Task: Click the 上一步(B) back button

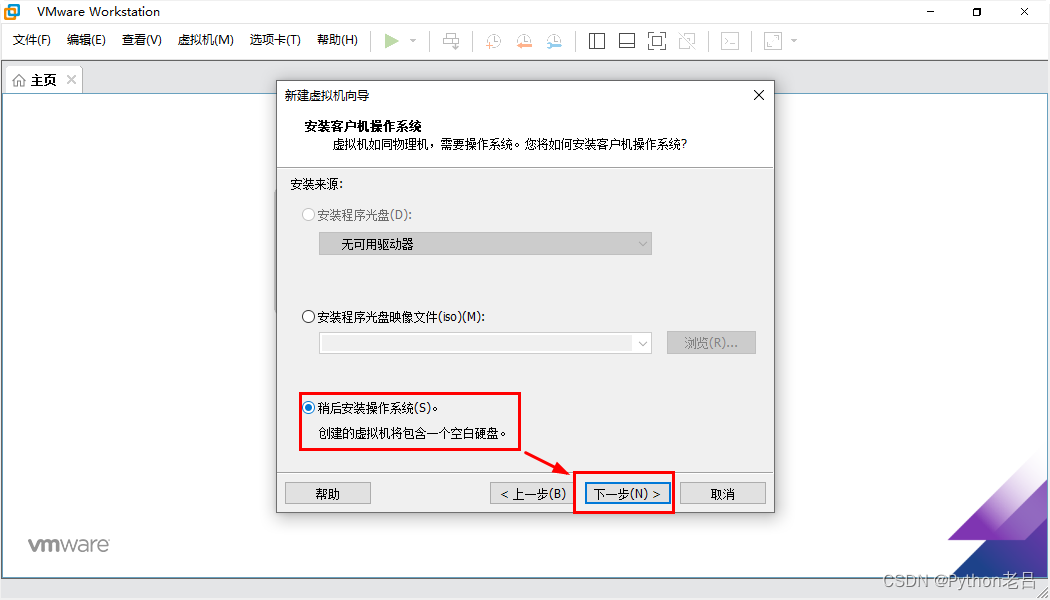Action: [x=533, y=494]
